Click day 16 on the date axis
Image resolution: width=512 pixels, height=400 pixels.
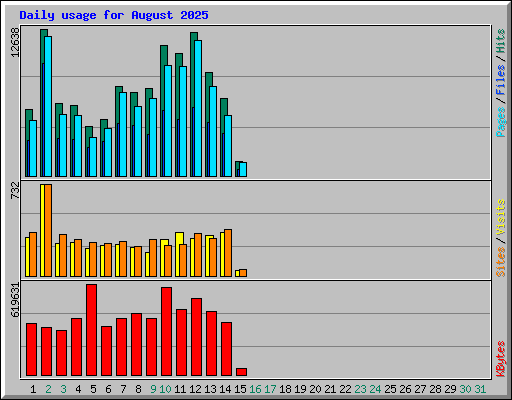(255, 389)
